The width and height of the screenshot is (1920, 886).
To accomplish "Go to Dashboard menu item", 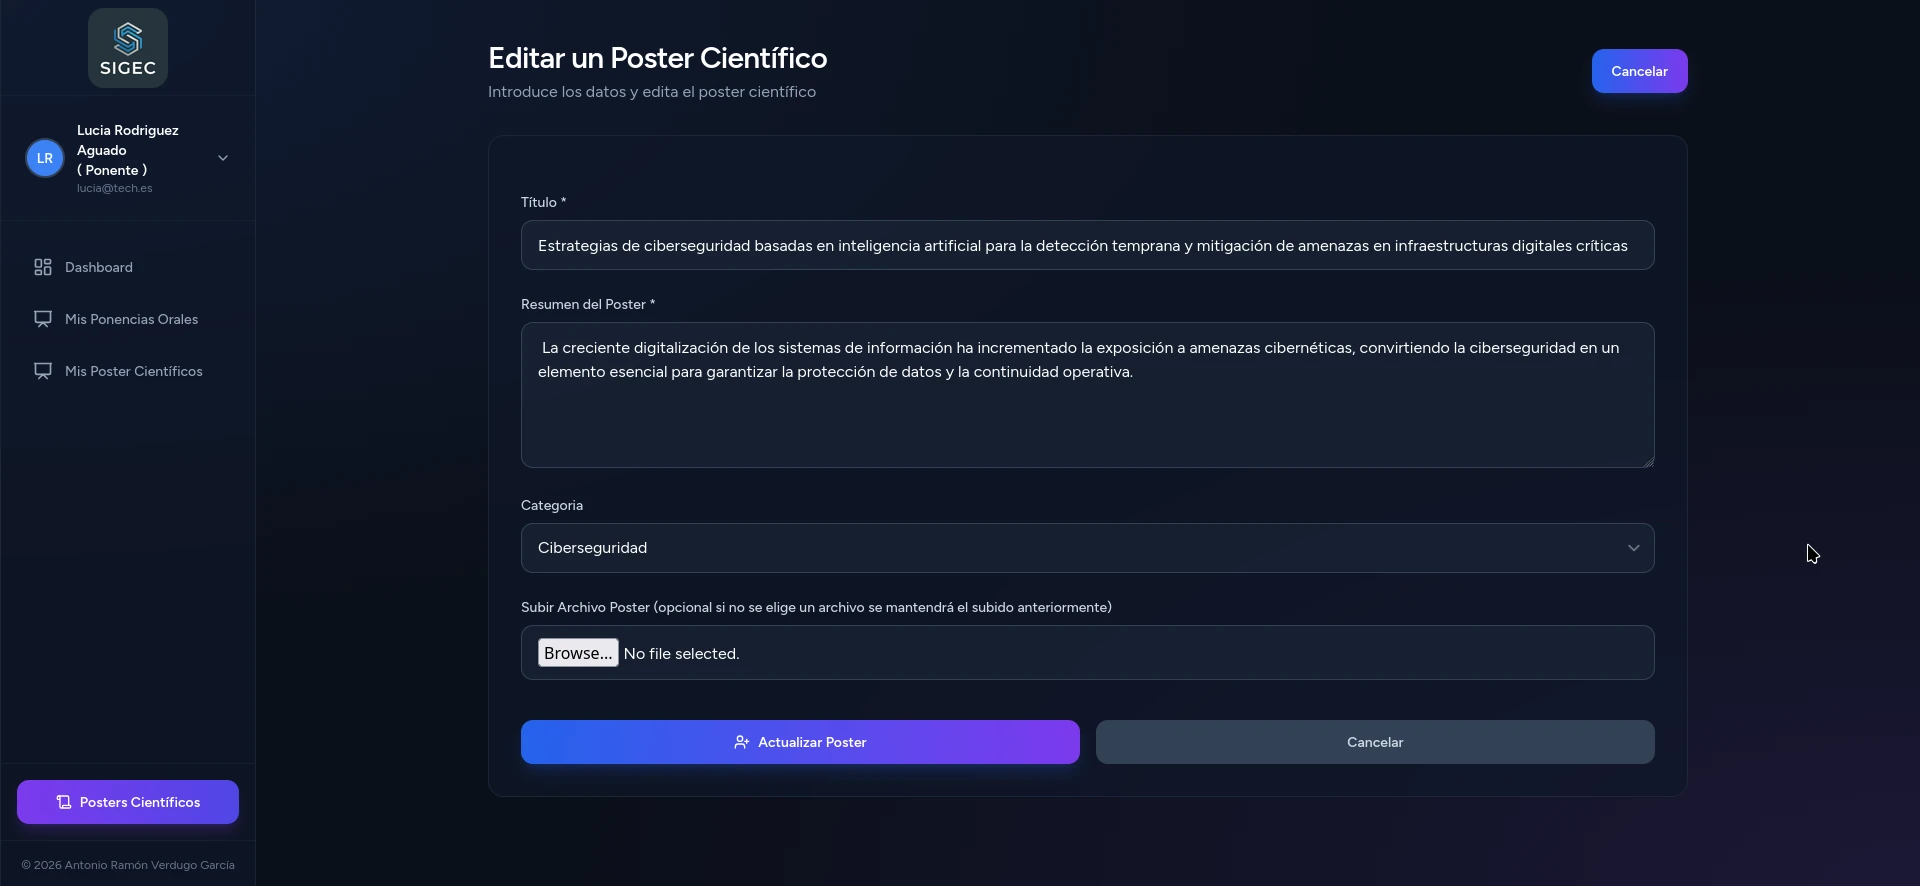I will tap(99, 267).
